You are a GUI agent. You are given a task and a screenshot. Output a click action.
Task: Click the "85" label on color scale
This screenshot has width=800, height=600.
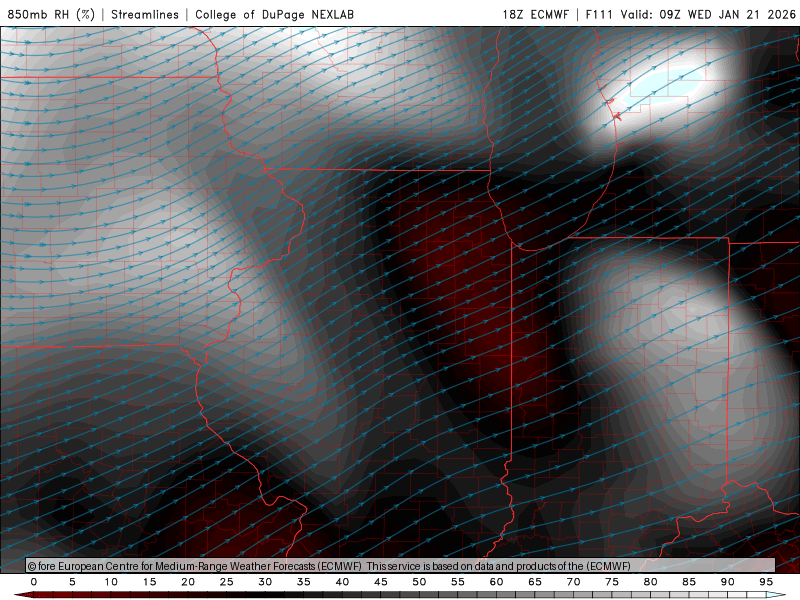coord(689,582)
